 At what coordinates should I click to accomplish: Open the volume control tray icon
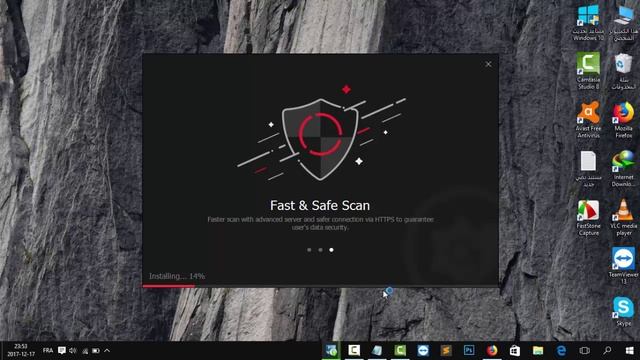73,351
